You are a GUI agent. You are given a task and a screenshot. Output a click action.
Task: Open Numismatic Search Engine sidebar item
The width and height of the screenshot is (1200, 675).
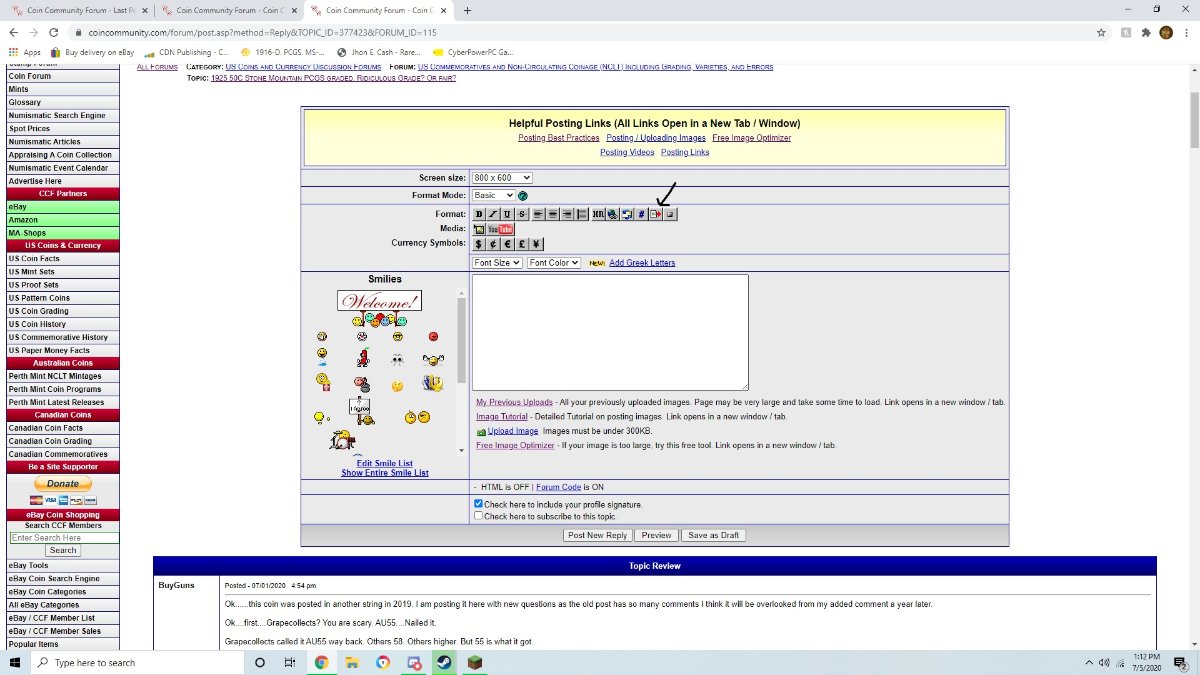[57, 115]
